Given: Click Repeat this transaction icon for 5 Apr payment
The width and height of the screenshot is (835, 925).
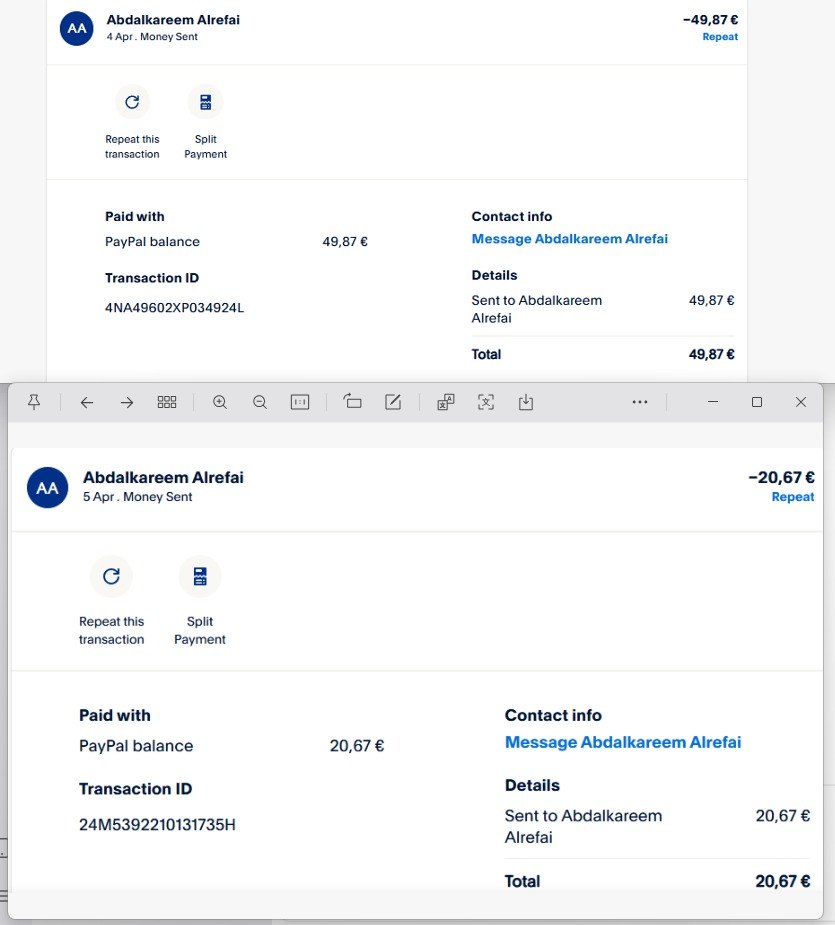Looking at the screenshot, I should point(111,576).
